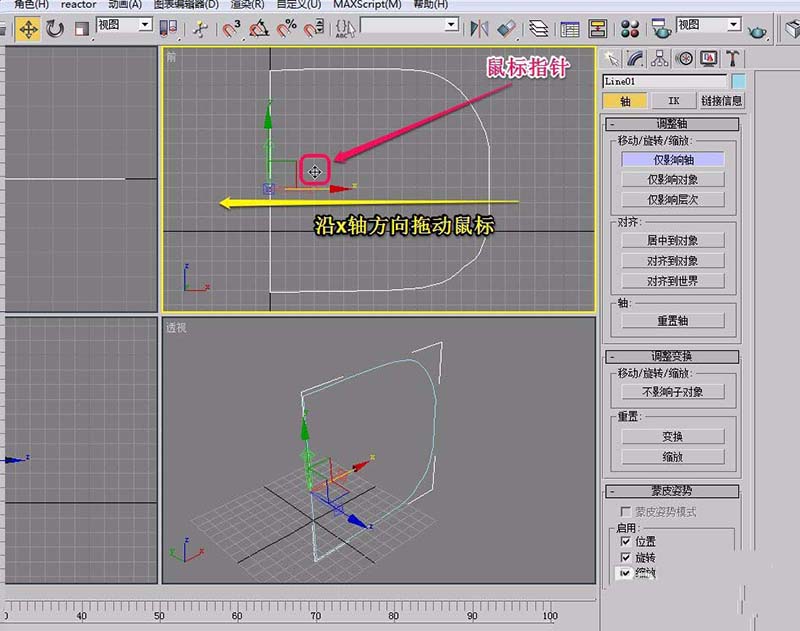Switch to the Modify command panel tab

click(635, 59)
